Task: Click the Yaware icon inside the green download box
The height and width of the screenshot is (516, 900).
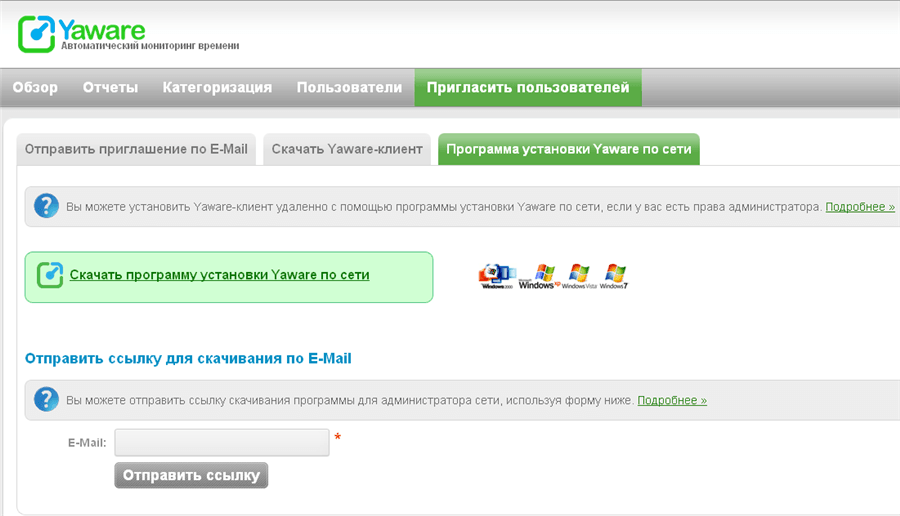Action: (x=50, y=275)
